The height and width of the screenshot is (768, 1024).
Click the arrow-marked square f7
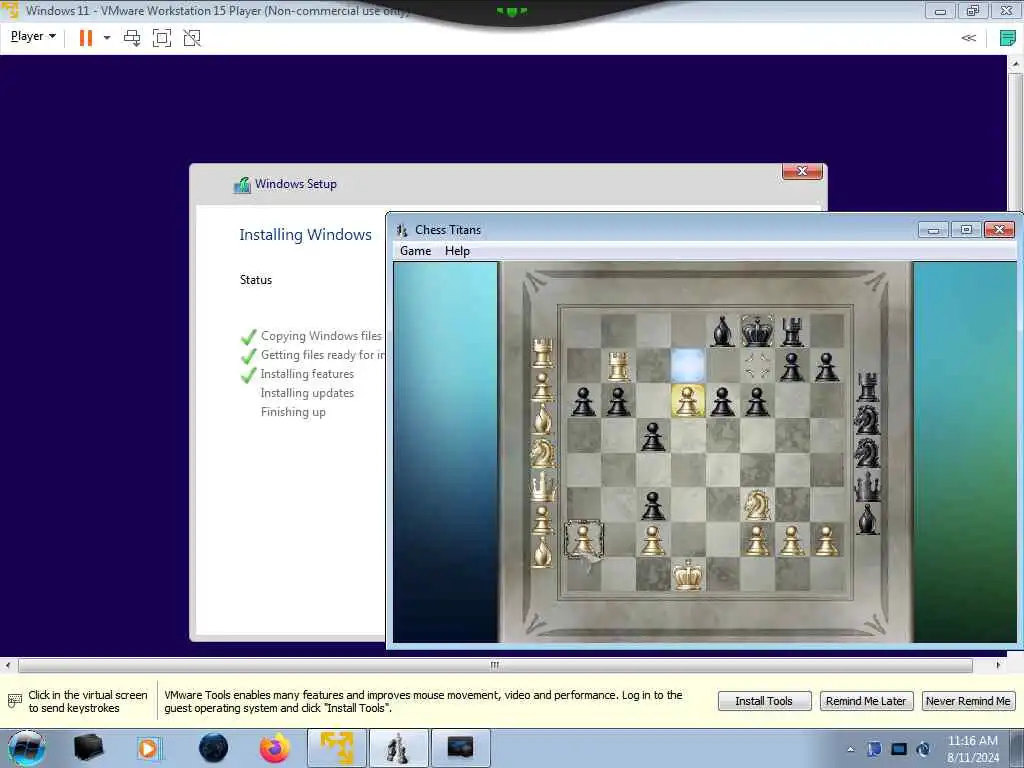click(758, 365)
